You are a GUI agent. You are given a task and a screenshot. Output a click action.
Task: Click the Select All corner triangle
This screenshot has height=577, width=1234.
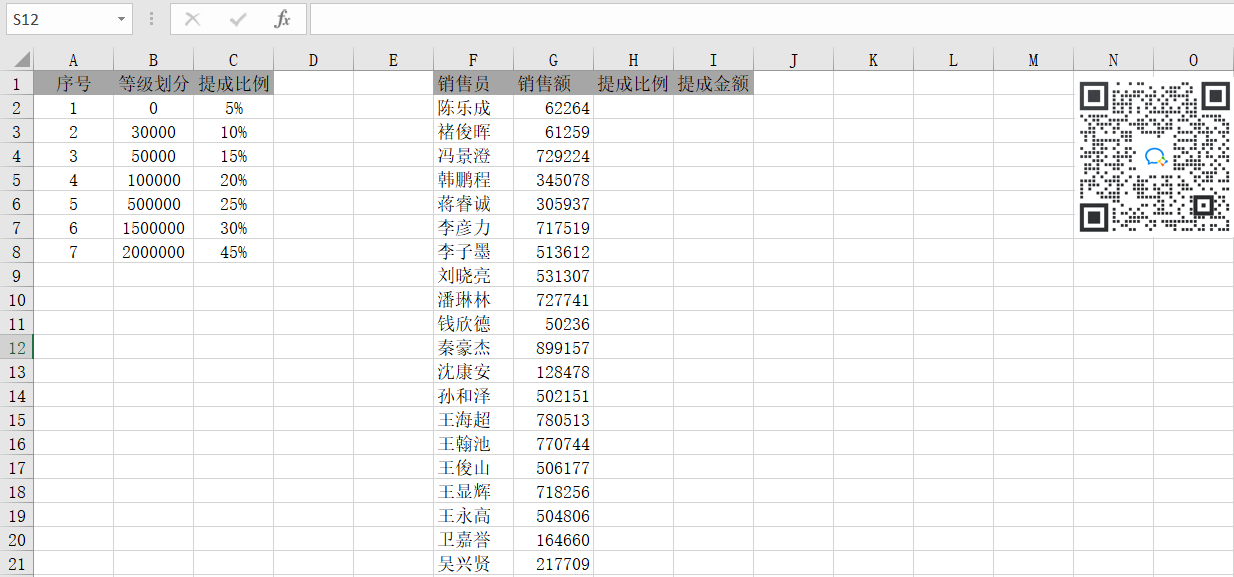[x=17, y=60]
